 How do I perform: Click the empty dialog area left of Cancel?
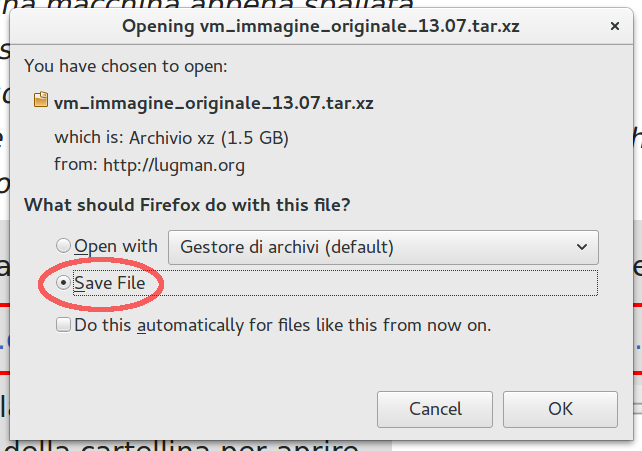pos(200,408)
